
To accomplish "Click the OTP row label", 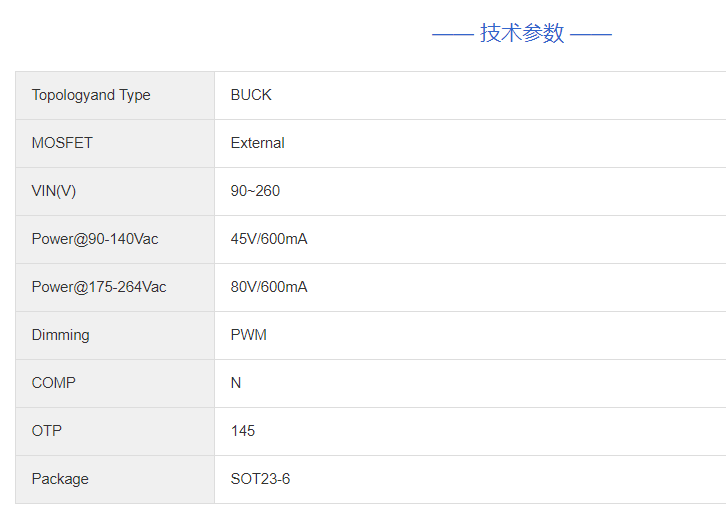I will pos(47,431).
